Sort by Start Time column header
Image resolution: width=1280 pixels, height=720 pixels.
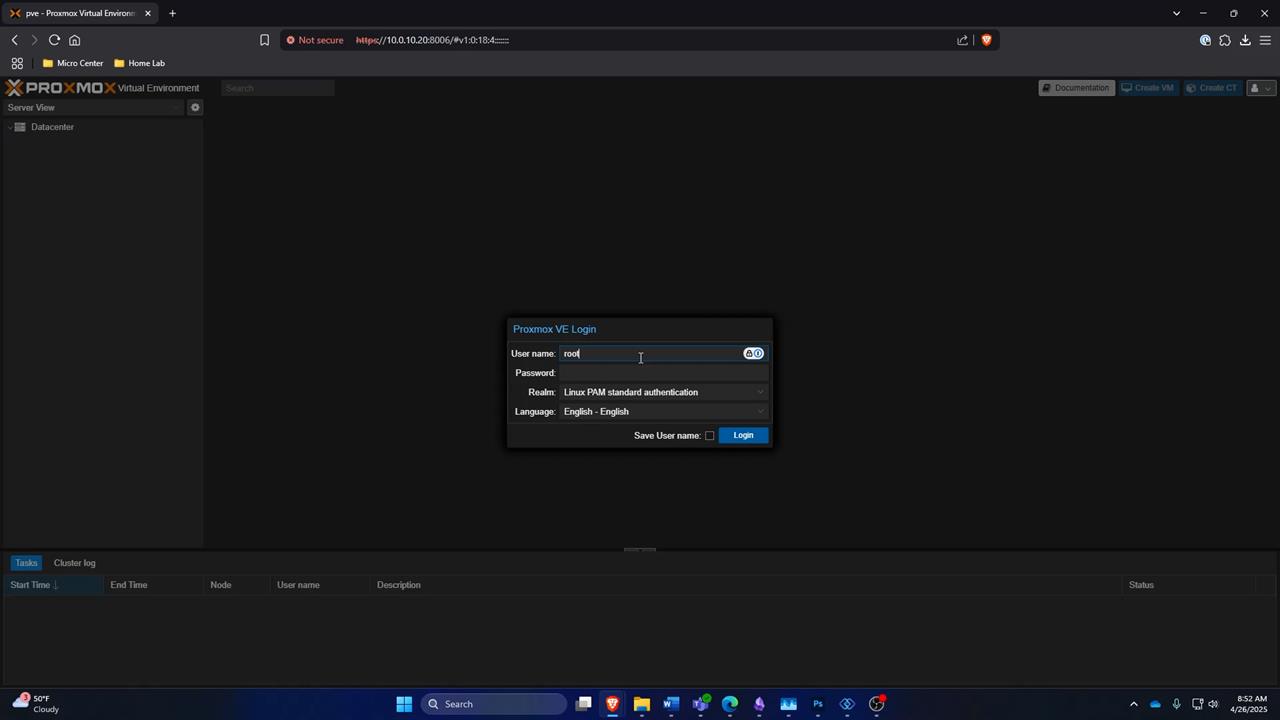click(52, 585)
